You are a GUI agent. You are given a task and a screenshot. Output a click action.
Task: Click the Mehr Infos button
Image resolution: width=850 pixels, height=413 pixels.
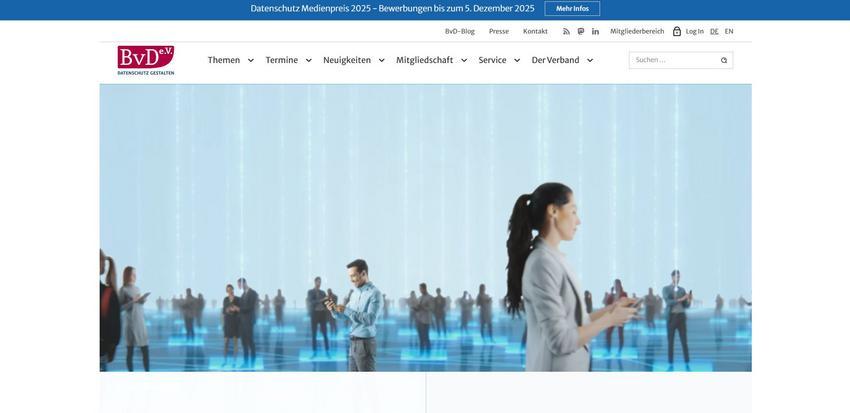click(x=572, y=9)
